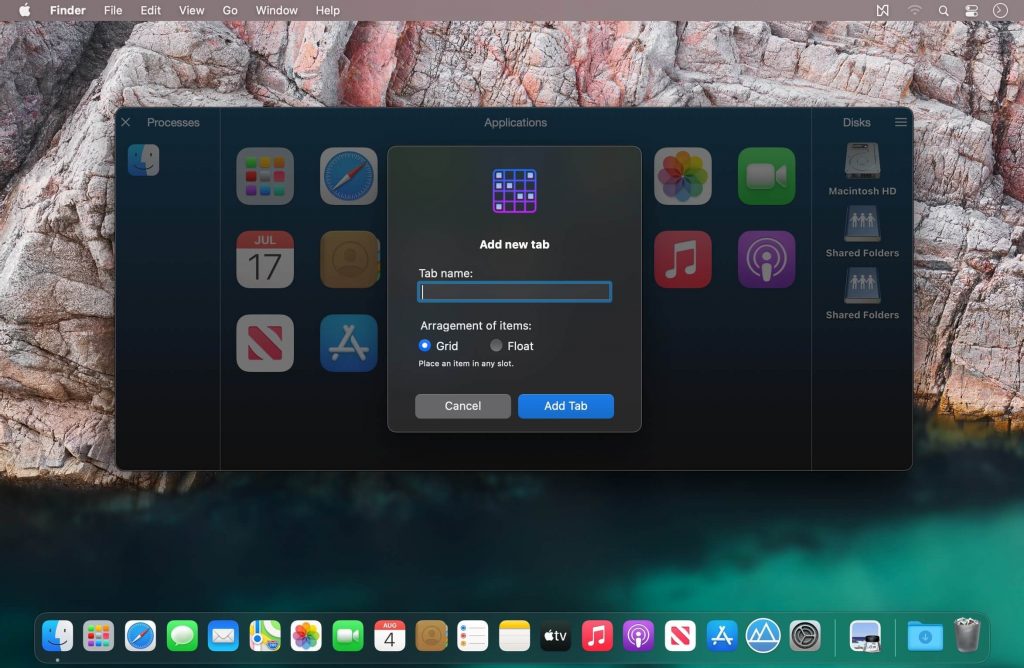Cancel the Add new tab dialog
Screen dimensions: 1024x668
[x=462, y=406]
